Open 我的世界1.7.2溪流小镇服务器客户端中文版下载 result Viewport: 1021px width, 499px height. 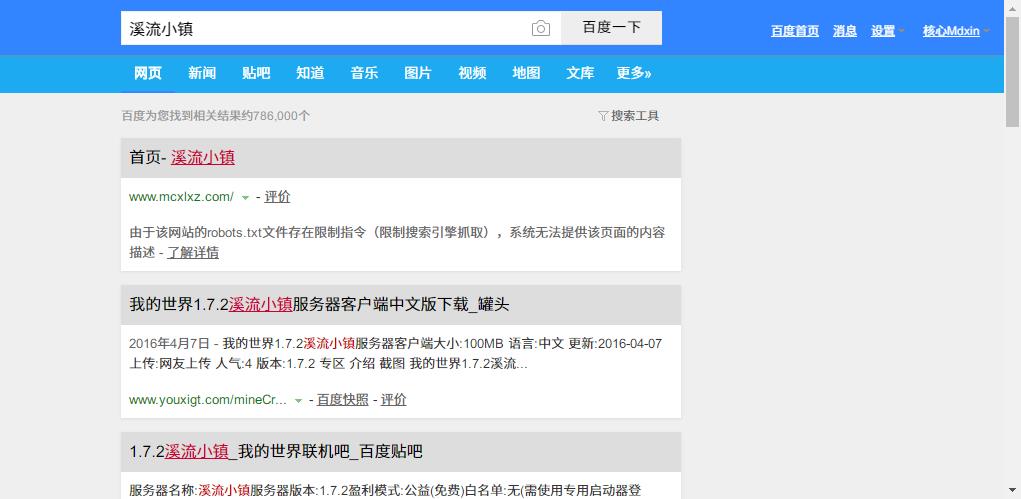tap(319, 305)
